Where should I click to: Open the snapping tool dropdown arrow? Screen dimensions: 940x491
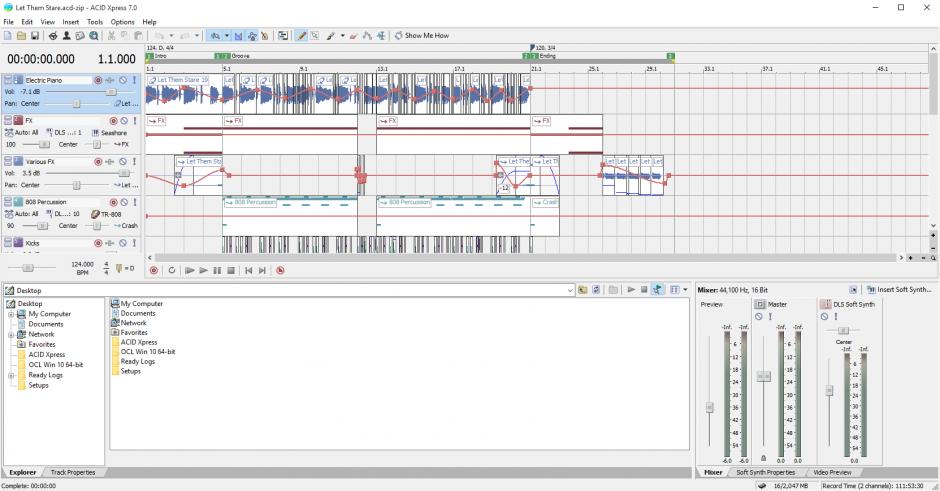coord(227,36)
